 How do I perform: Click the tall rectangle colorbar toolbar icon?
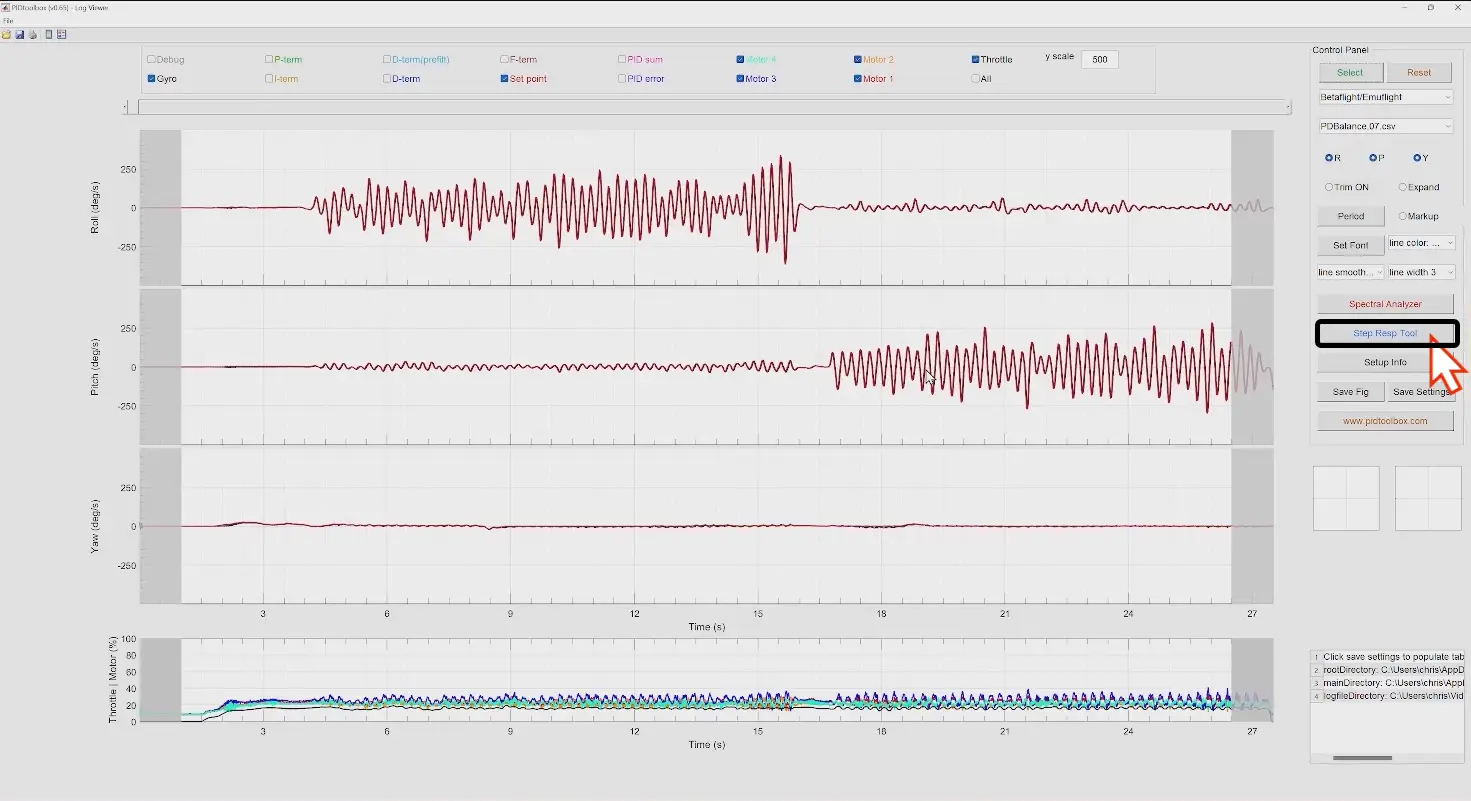pos(49,35)
